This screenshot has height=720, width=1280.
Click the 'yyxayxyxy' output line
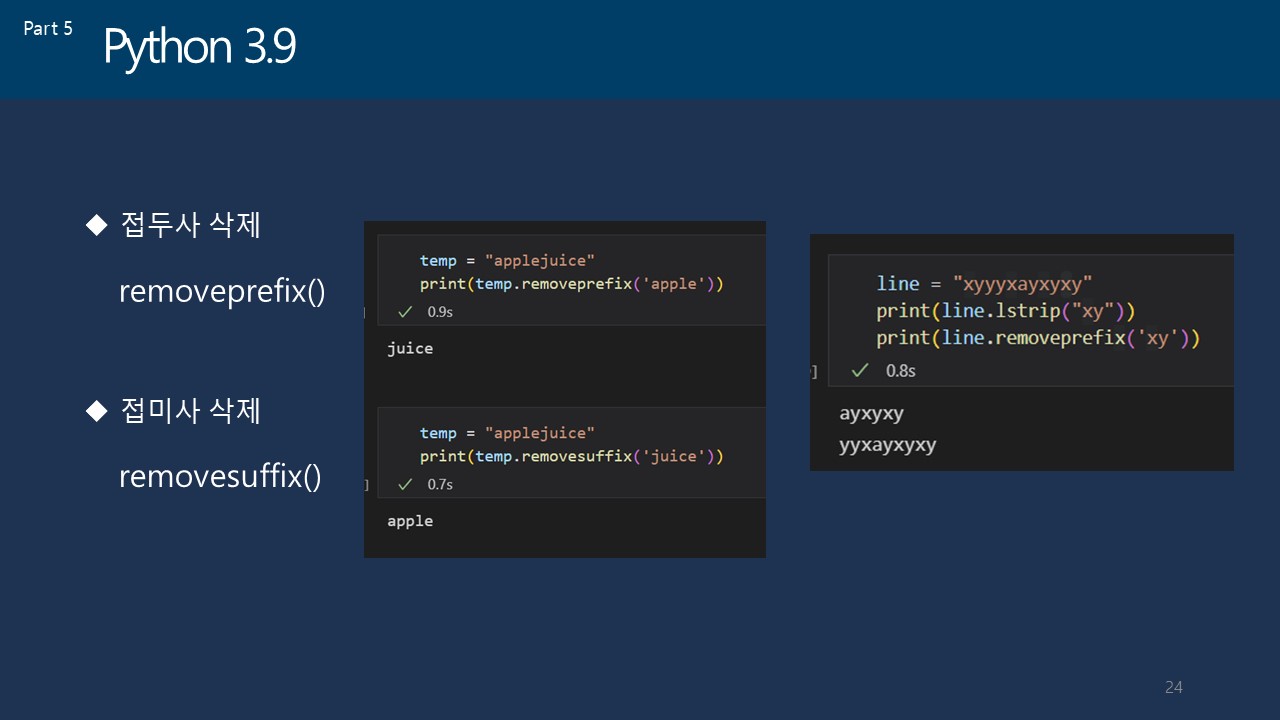(888, 445)
